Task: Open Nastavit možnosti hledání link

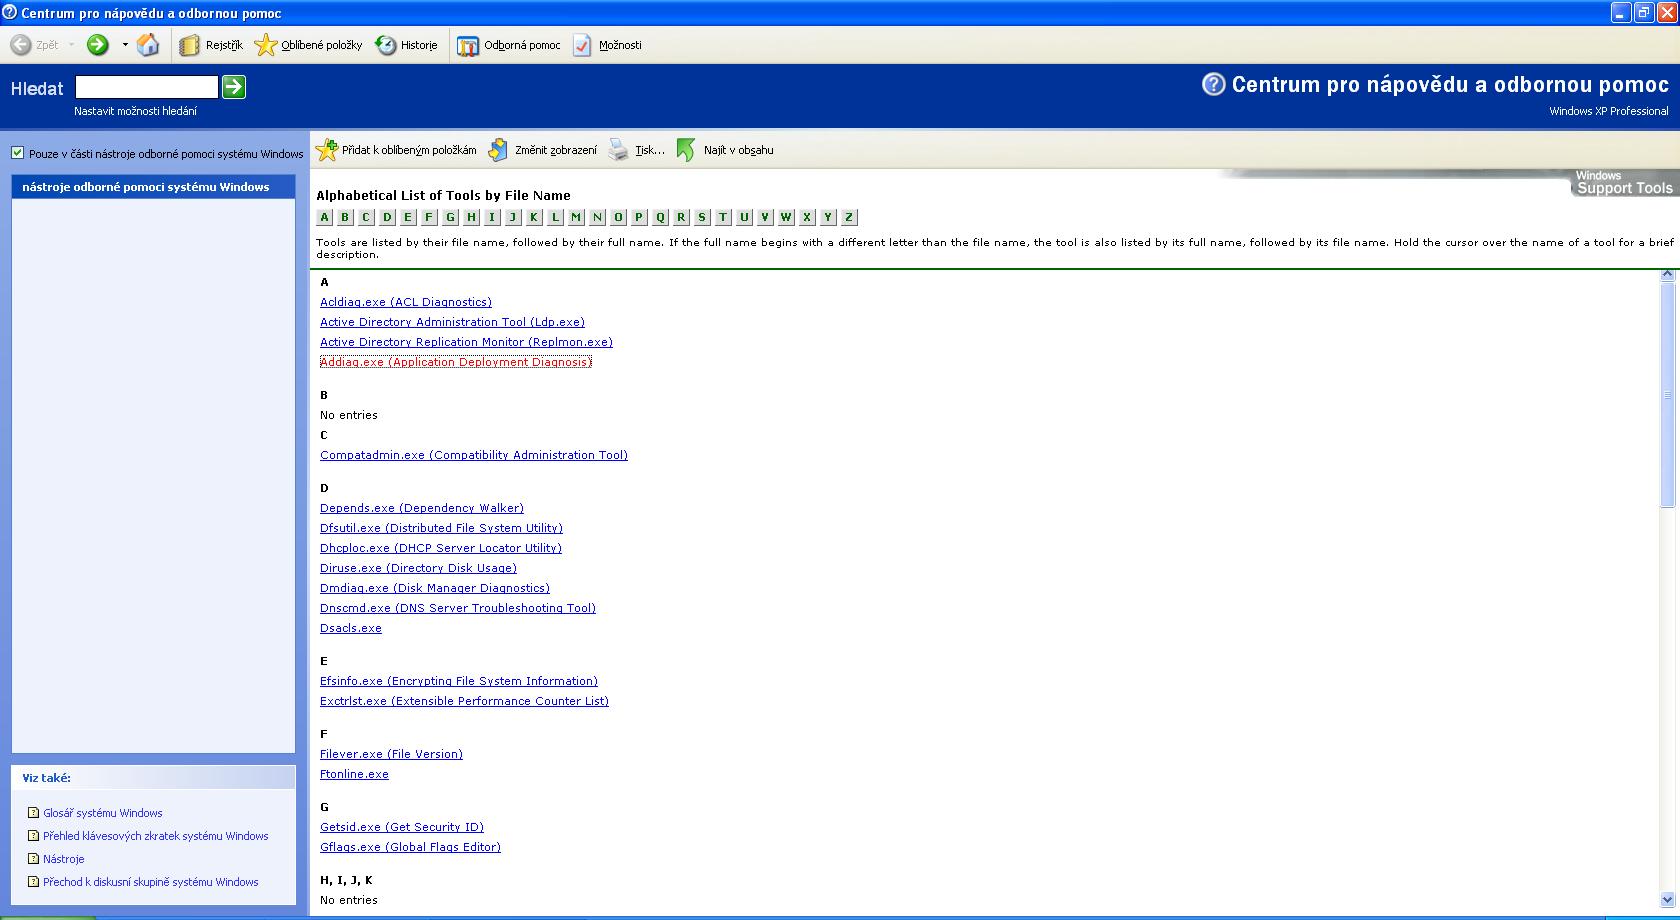Action: click(135, 111)
